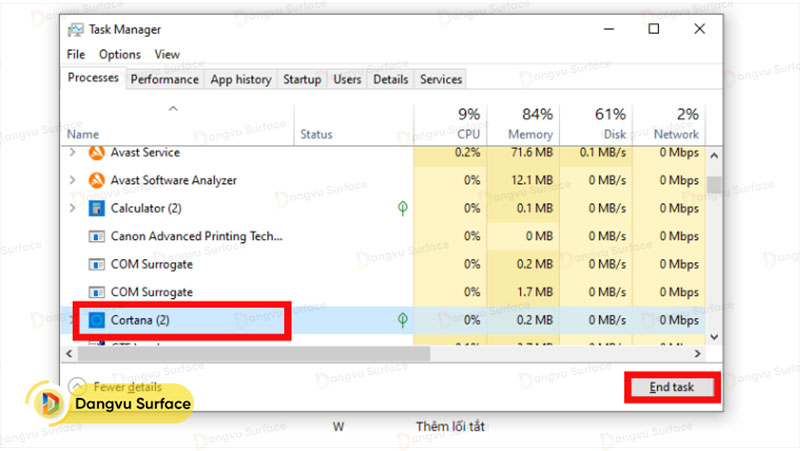
Task: Click the Cortana process icon
Action: [x=96, y=320]
